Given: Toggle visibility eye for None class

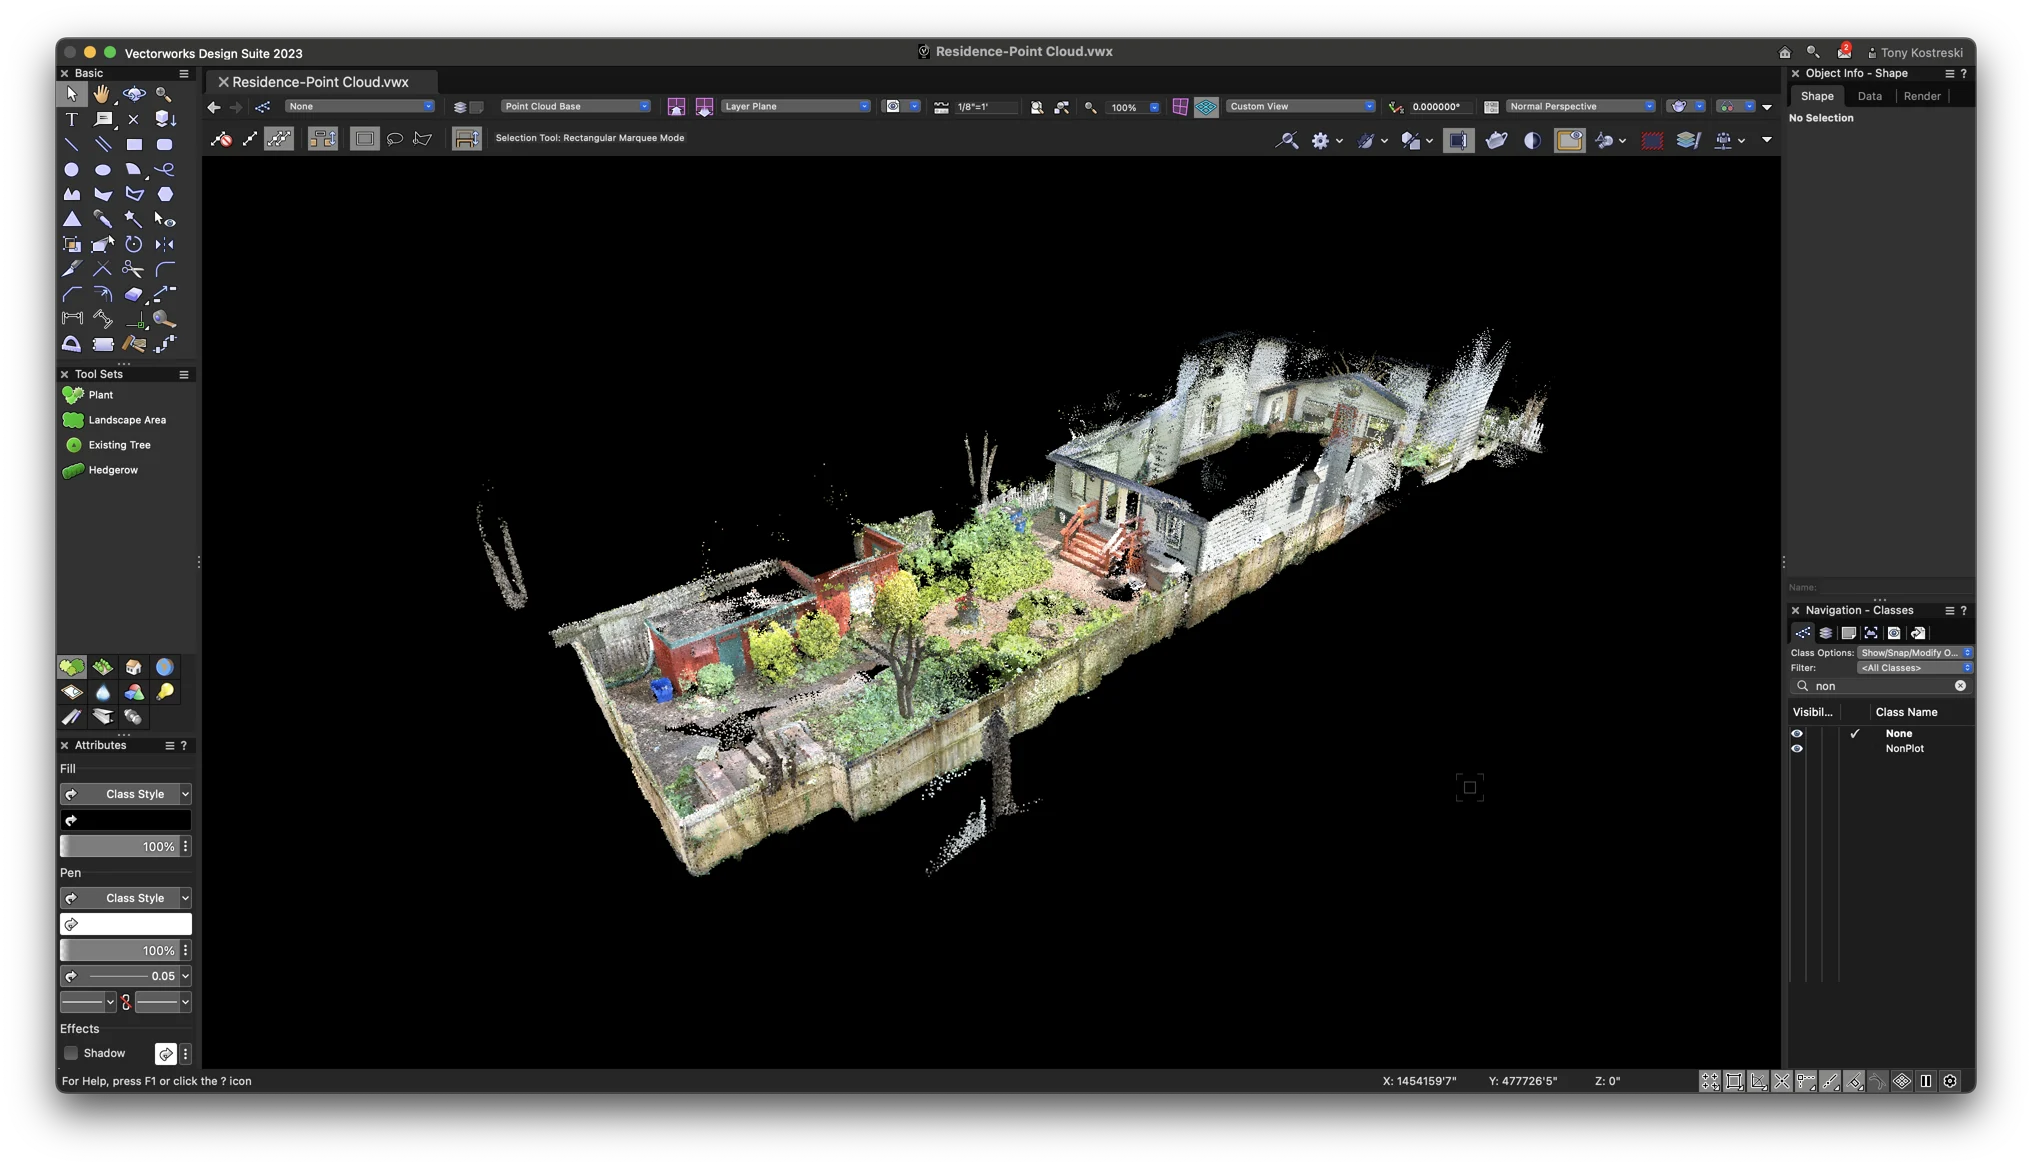Looking at the screenshot, I should 1797,733.
